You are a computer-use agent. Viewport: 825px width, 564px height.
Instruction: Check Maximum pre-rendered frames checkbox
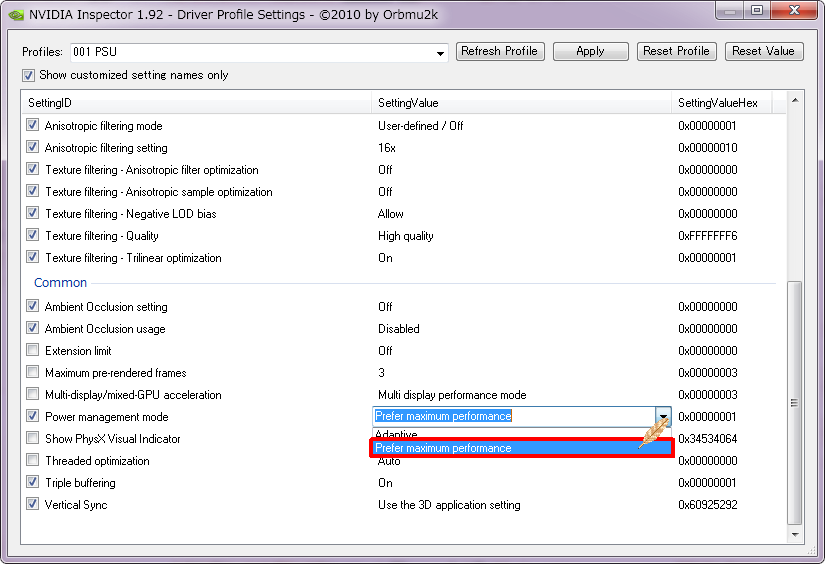tap(33, 372)
